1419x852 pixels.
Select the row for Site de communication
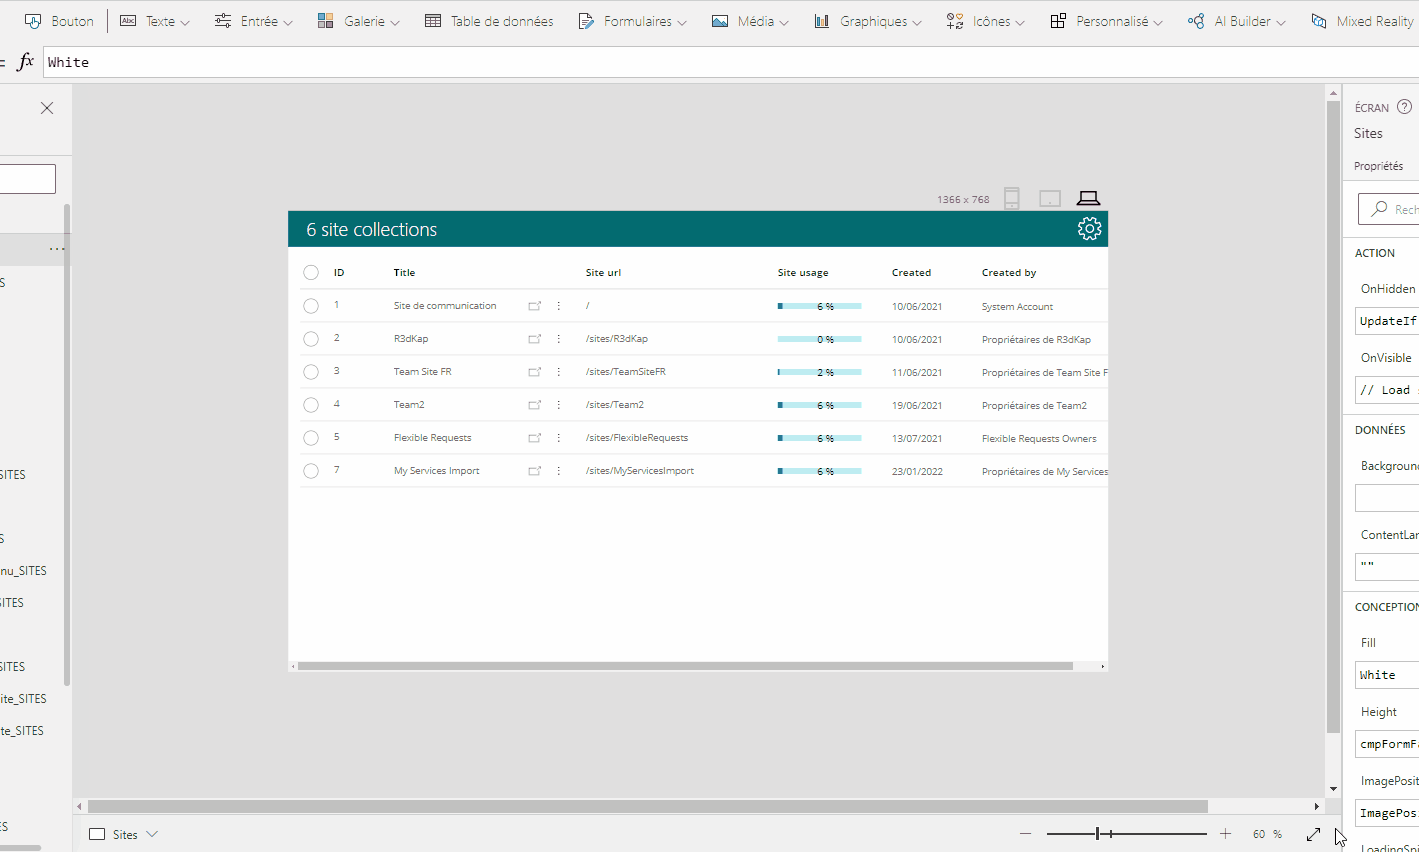tap(311, 306)
